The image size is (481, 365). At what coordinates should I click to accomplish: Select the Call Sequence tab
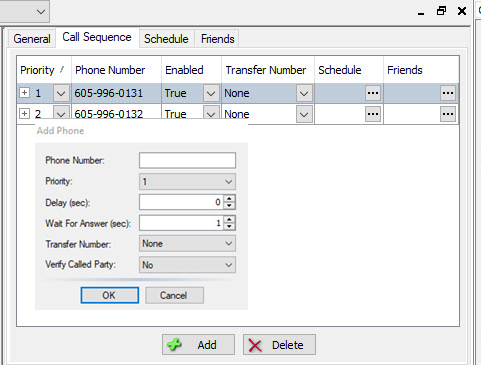pos(97,37)
